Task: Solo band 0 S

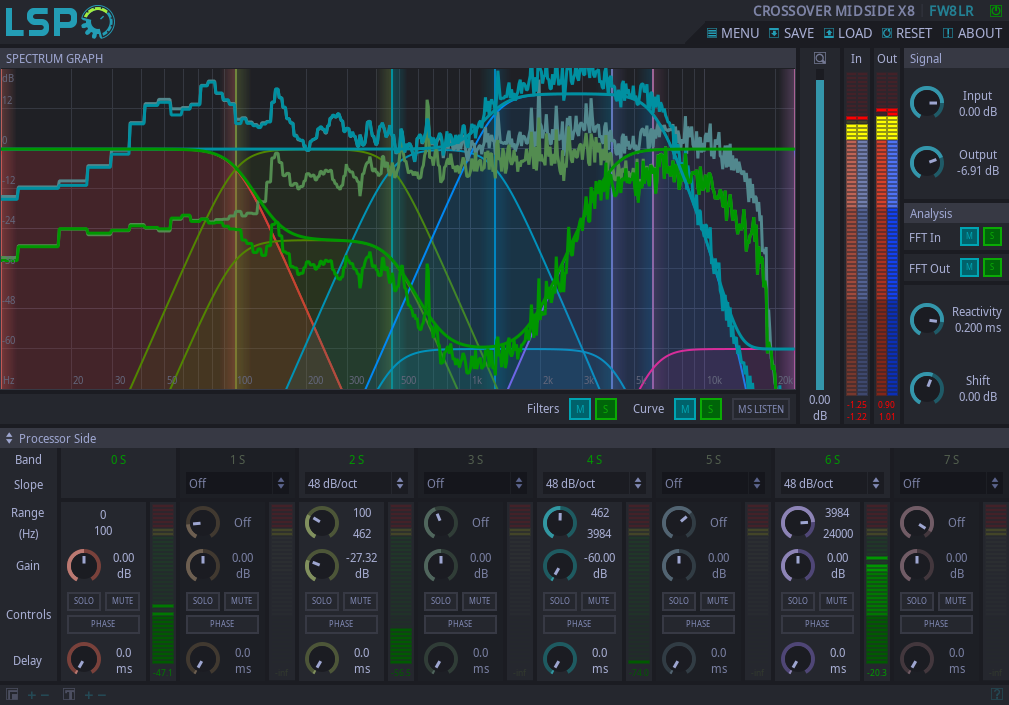Action: 84,601
